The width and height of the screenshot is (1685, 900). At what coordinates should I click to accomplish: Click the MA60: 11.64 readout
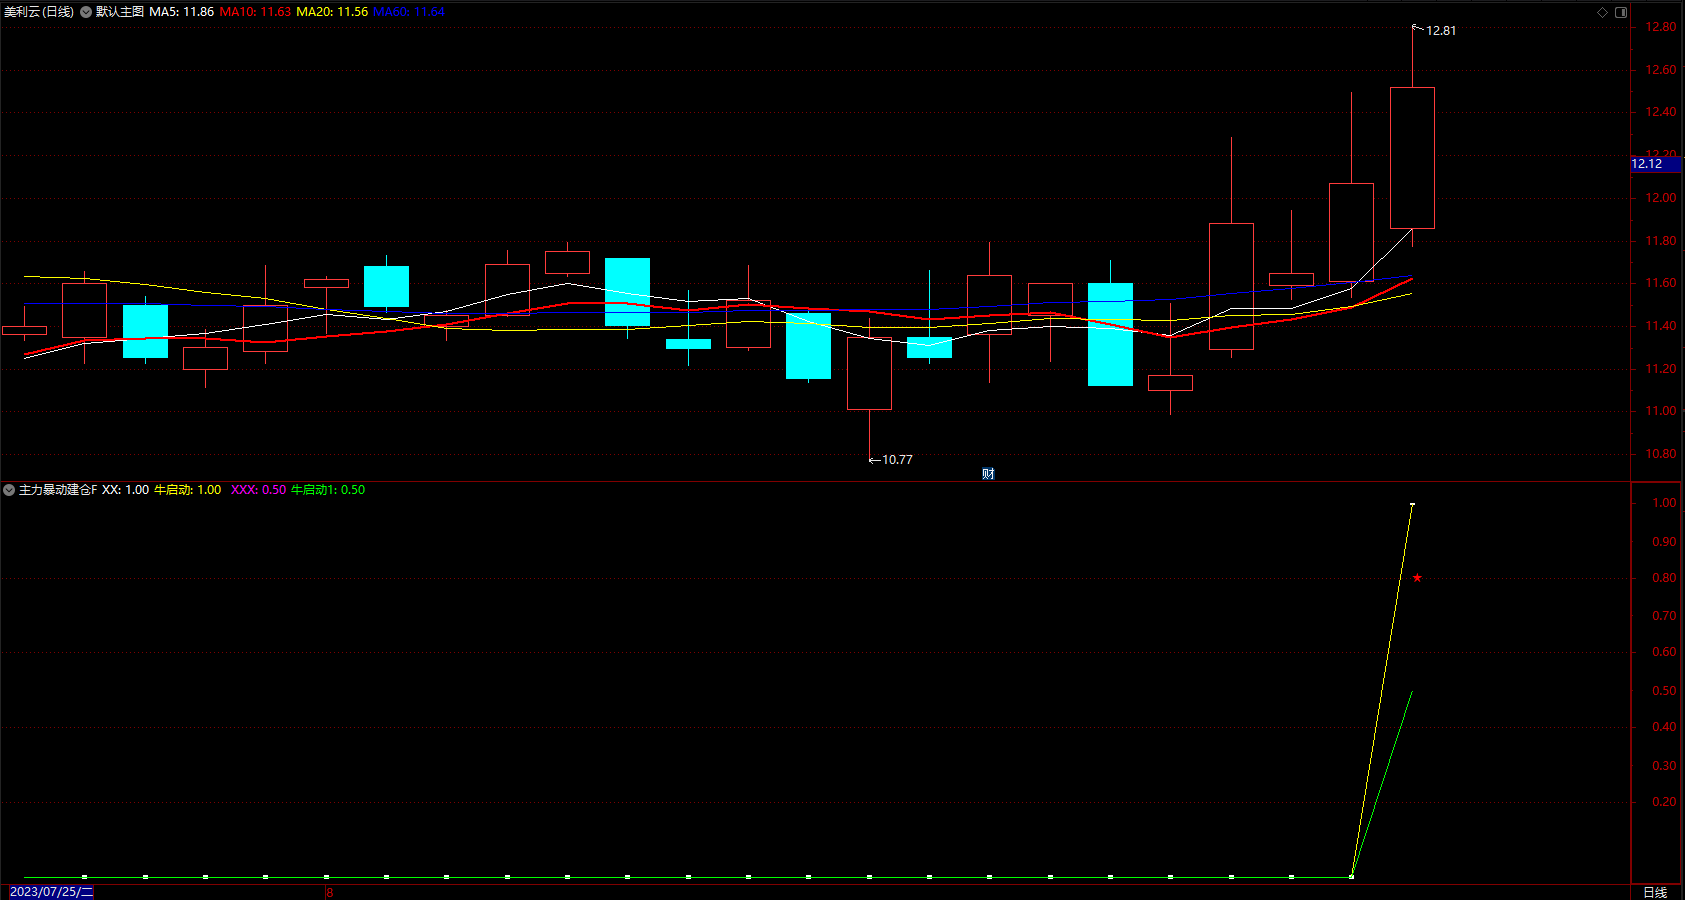click(409, 12)
